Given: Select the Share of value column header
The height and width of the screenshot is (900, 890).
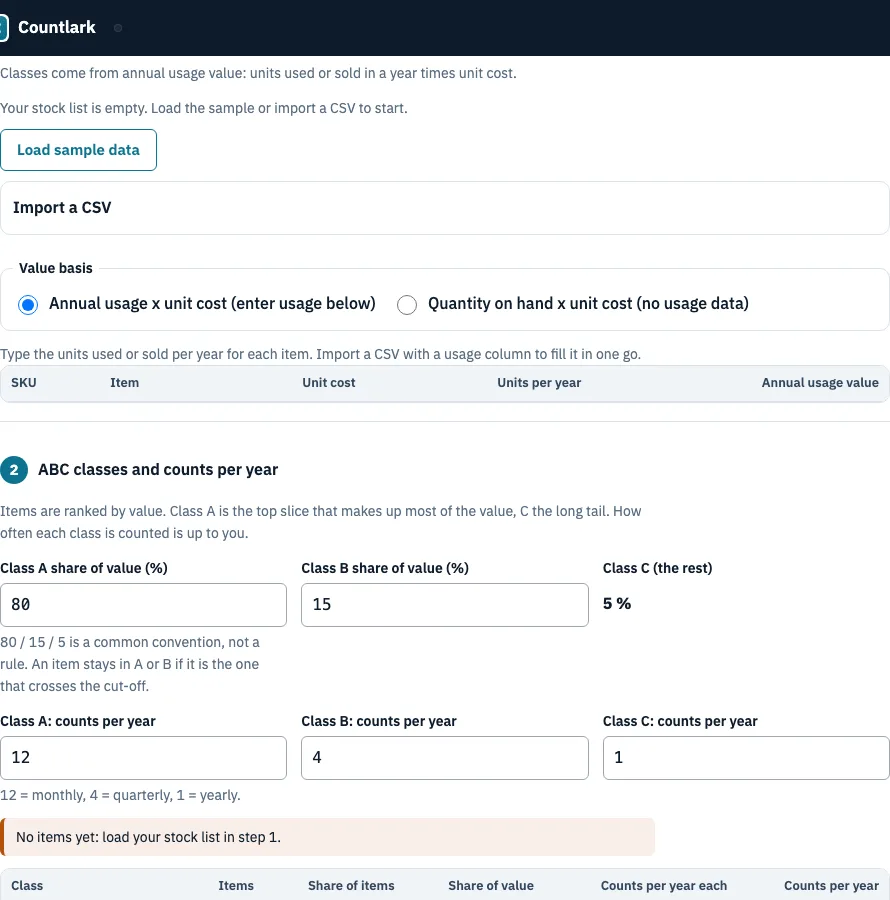Looking at the screenshot, I should pyautogui.click(x=491, y=886).
